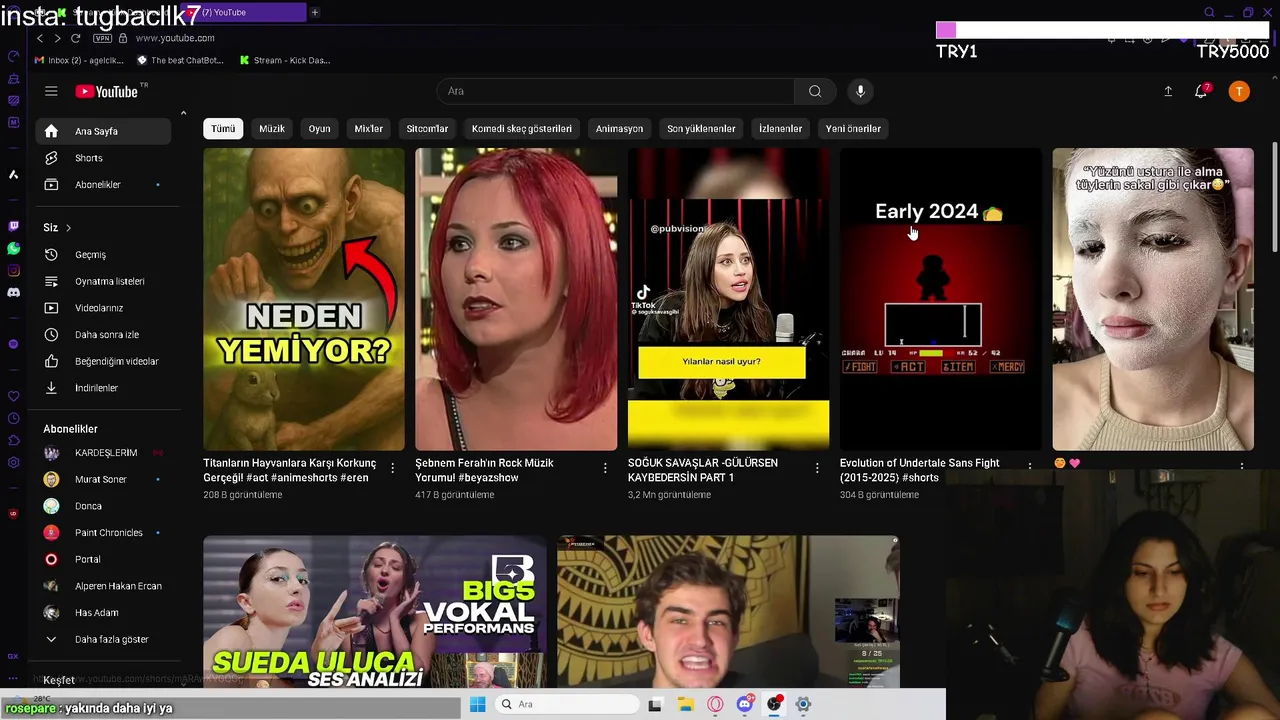Open Opera browser from the taskbar
1280x720 pixels.
(x=715, y=704)
